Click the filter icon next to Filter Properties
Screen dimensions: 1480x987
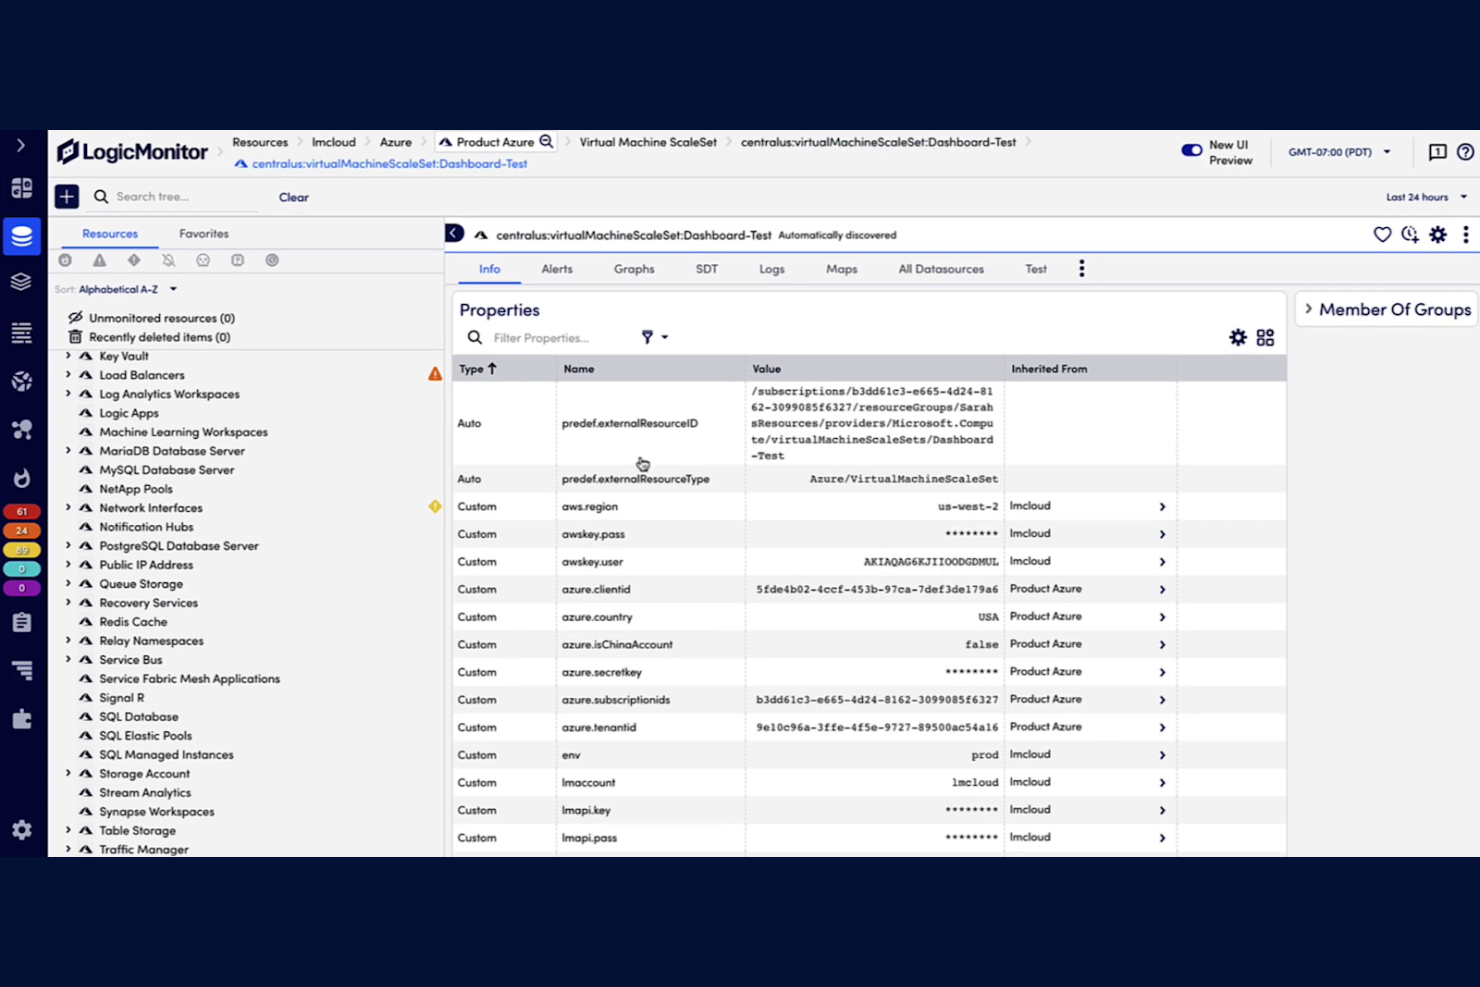tap(648, 337)
